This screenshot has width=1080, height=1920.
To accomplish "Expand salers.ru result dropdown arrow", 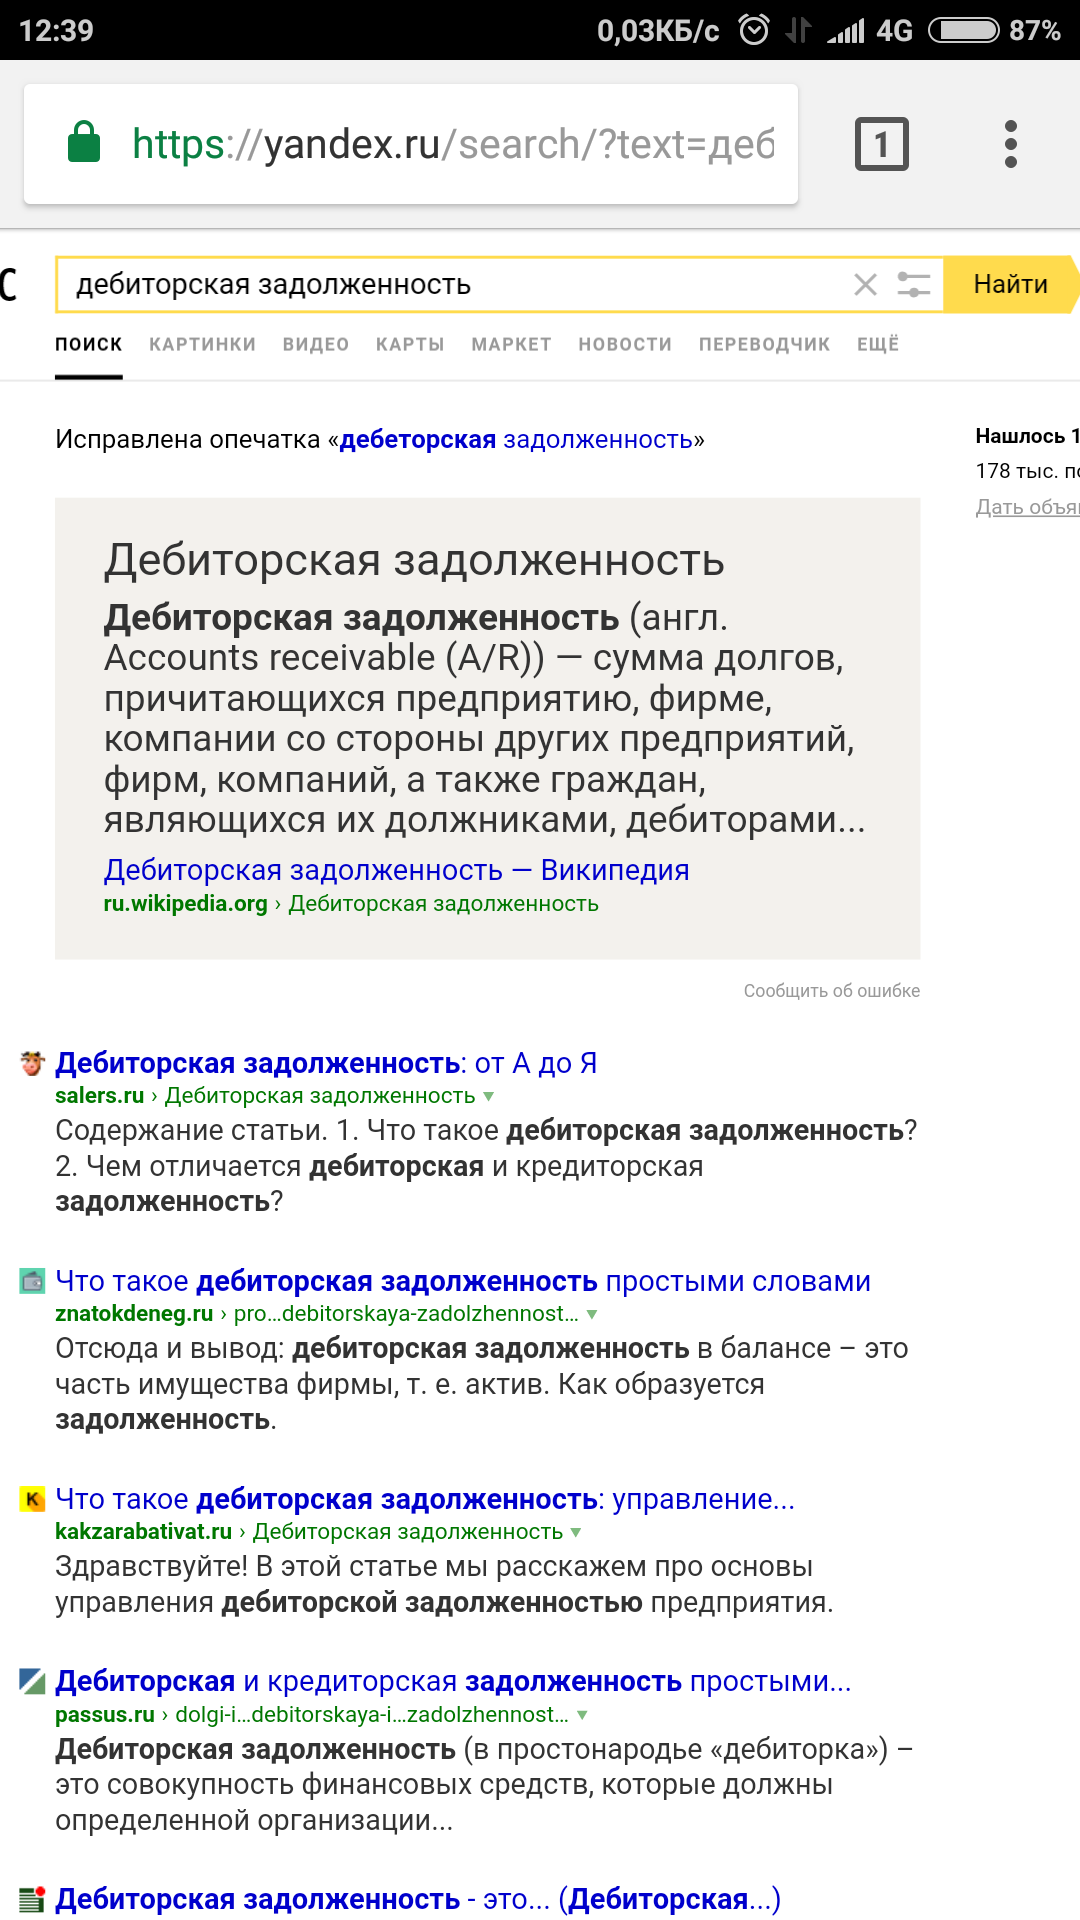I will 489,1096.
